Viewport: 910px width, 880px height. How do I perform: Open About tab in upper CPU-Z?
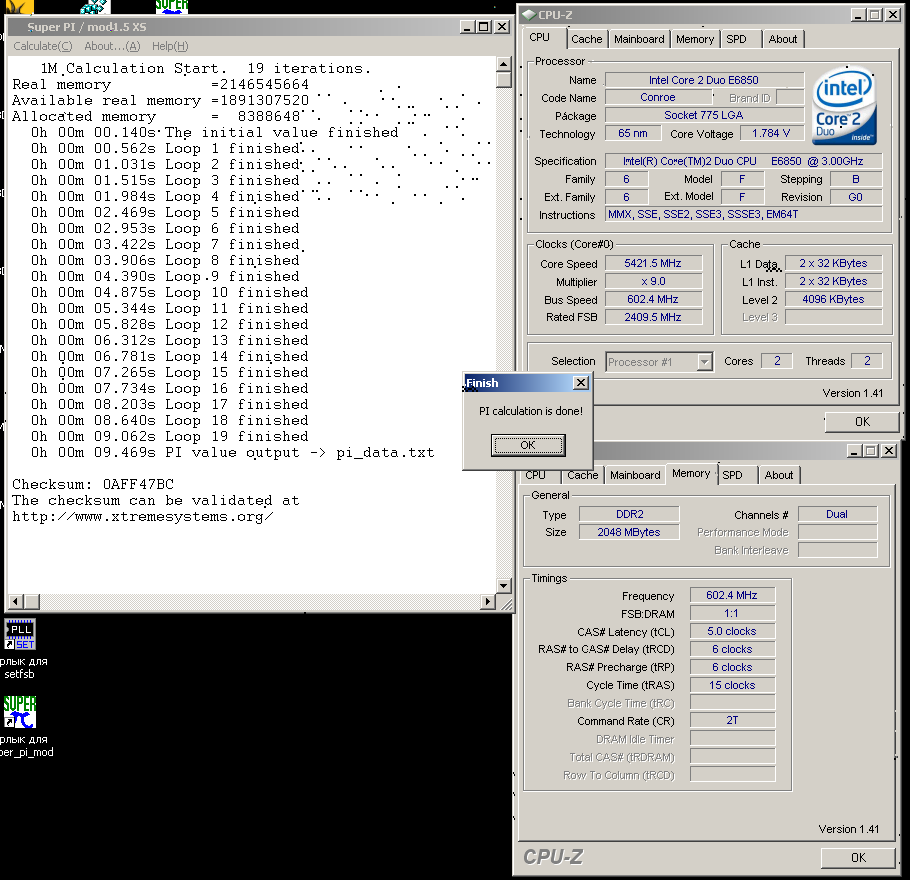click(x=783, y=39)
